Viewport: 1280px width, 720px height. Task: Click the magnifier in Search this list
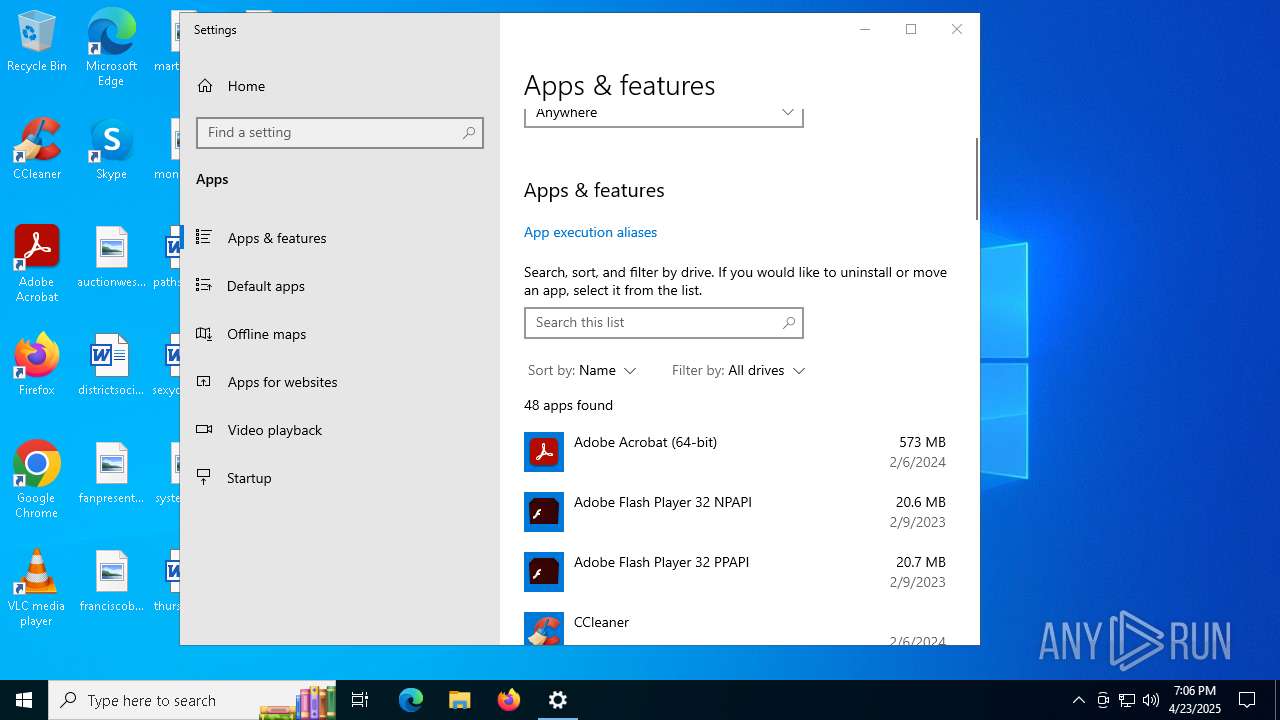pos(789,322)
